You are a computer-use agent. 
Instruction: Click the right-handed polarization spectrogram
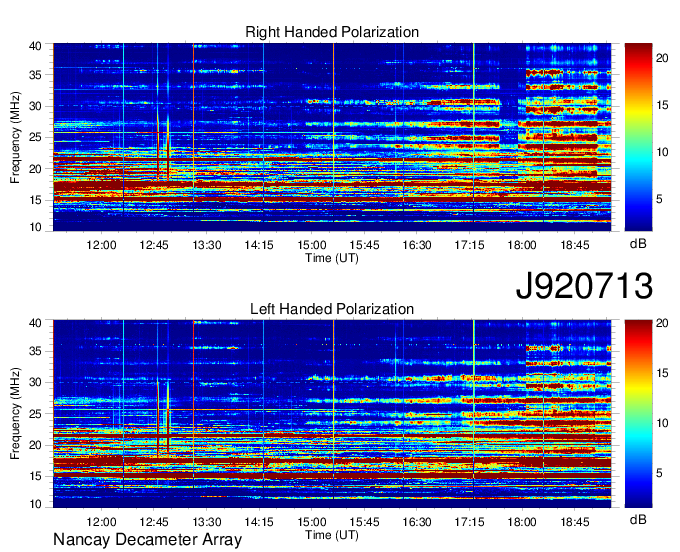[x=332, y=137]
